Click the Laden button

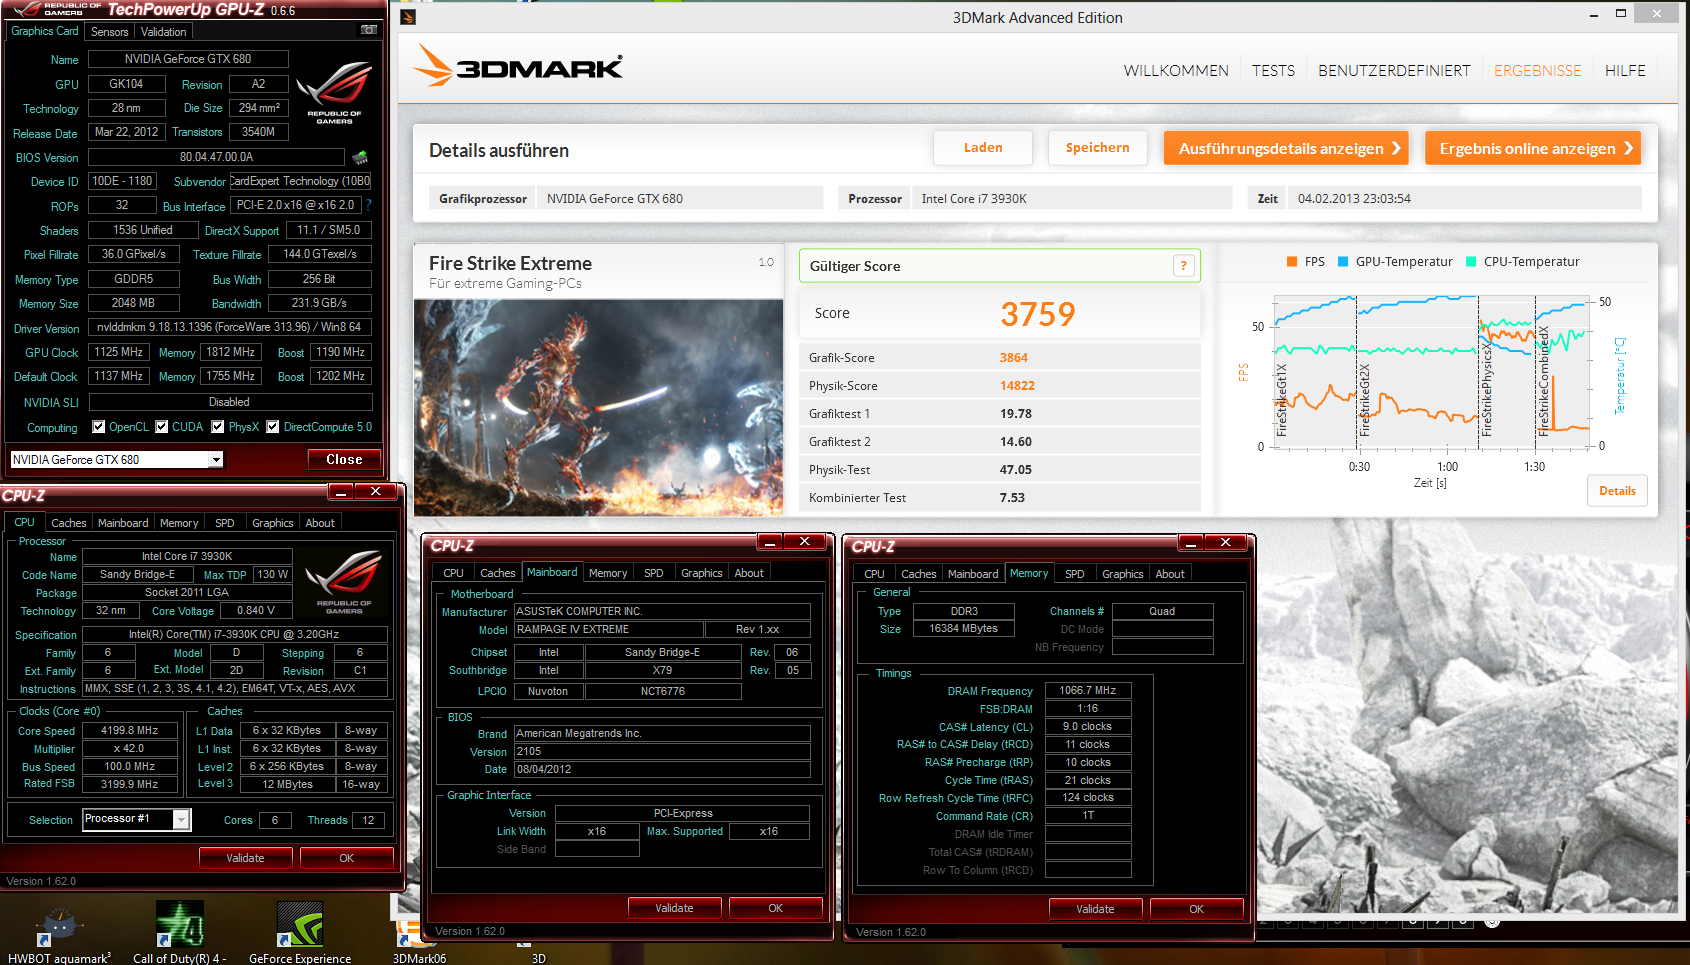(983, 147)
